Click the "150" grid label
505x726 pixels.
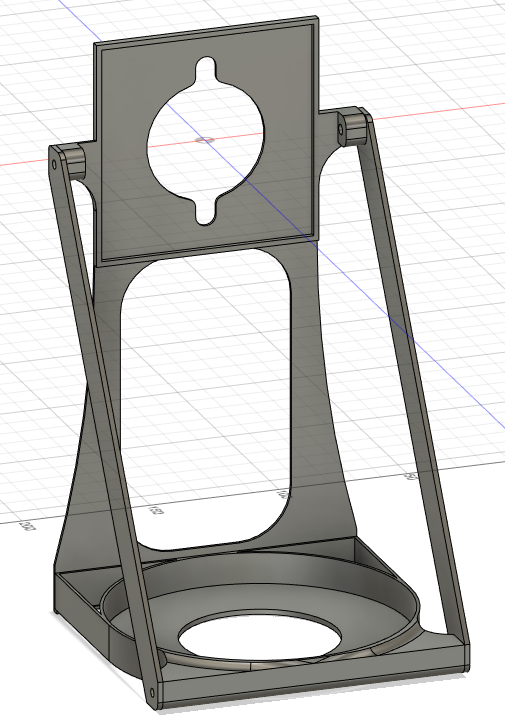[x=156, y=510]
